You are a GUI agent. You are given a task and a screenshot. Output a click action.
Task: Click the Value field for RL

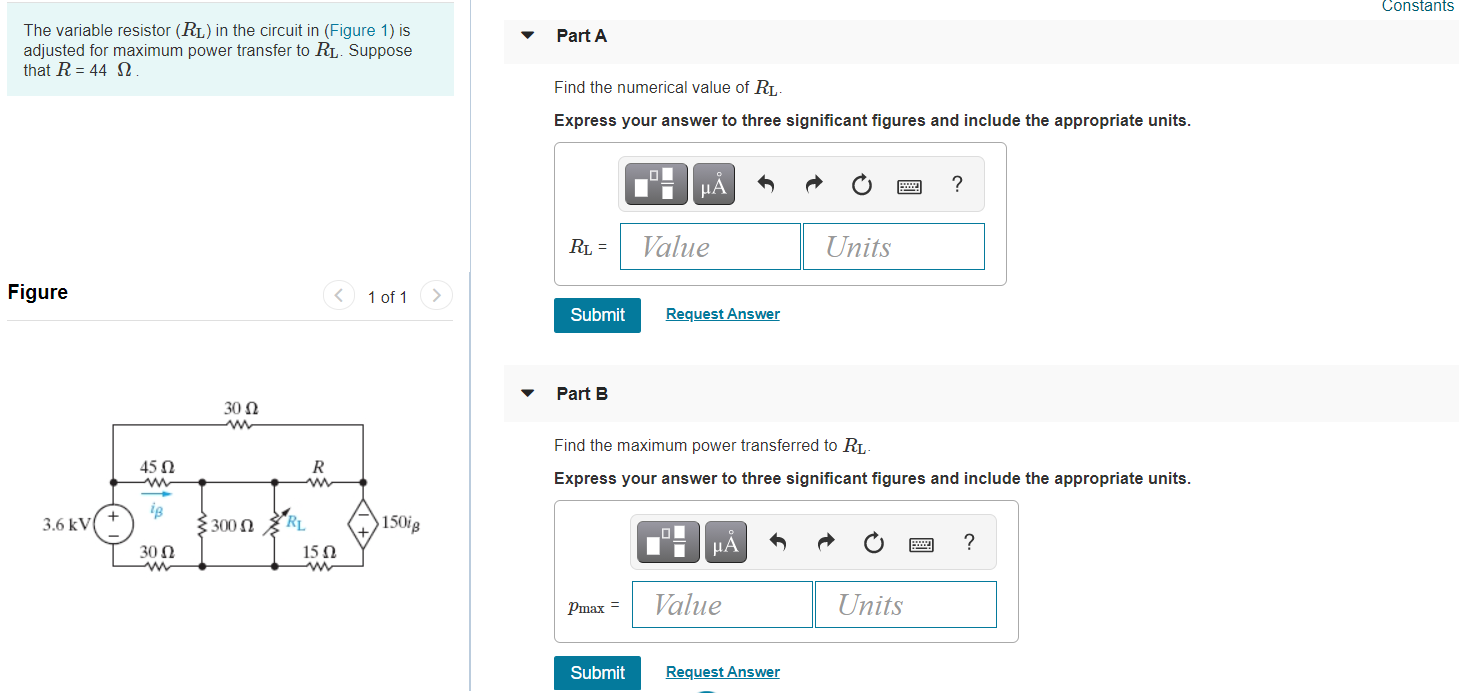point(710,246)
